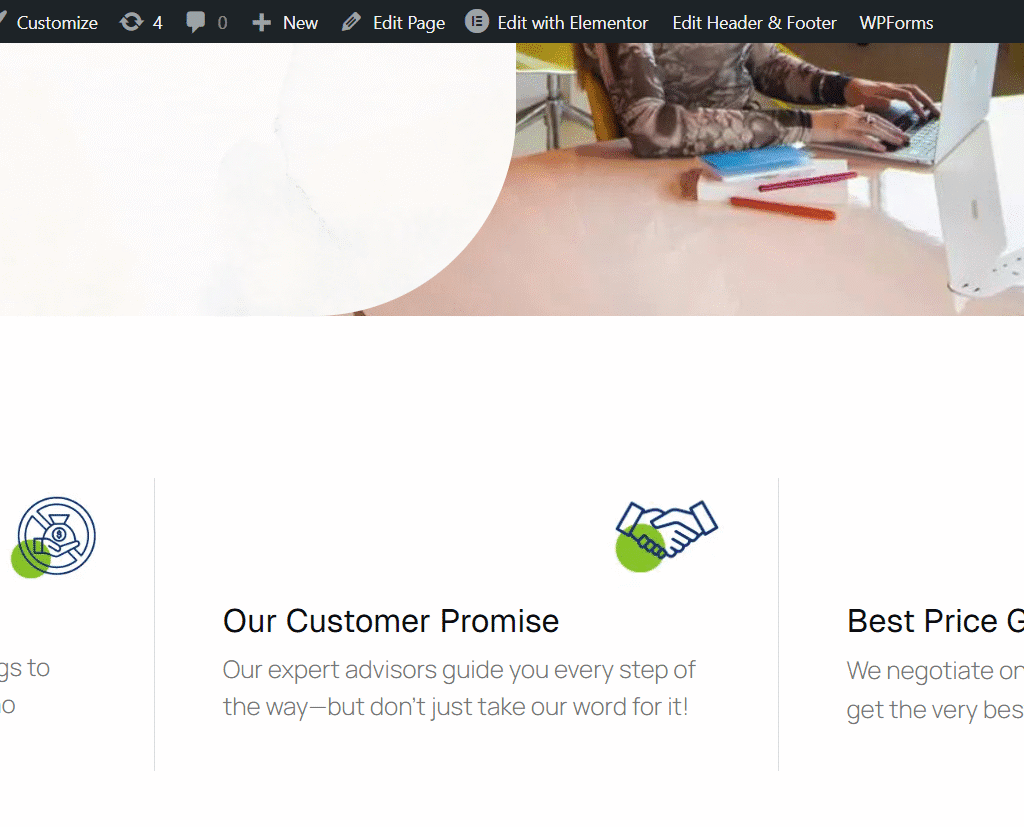Click the pending updates count 4

pyautogui.click(x=157, y=23)
